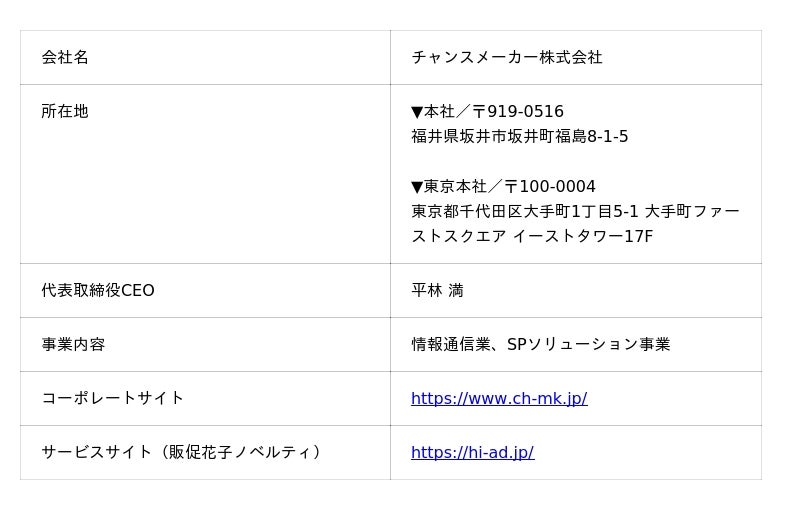Click the 事業内容 label cell
The height and width of the screenshot is (510, 800).
tap(205, 344)
